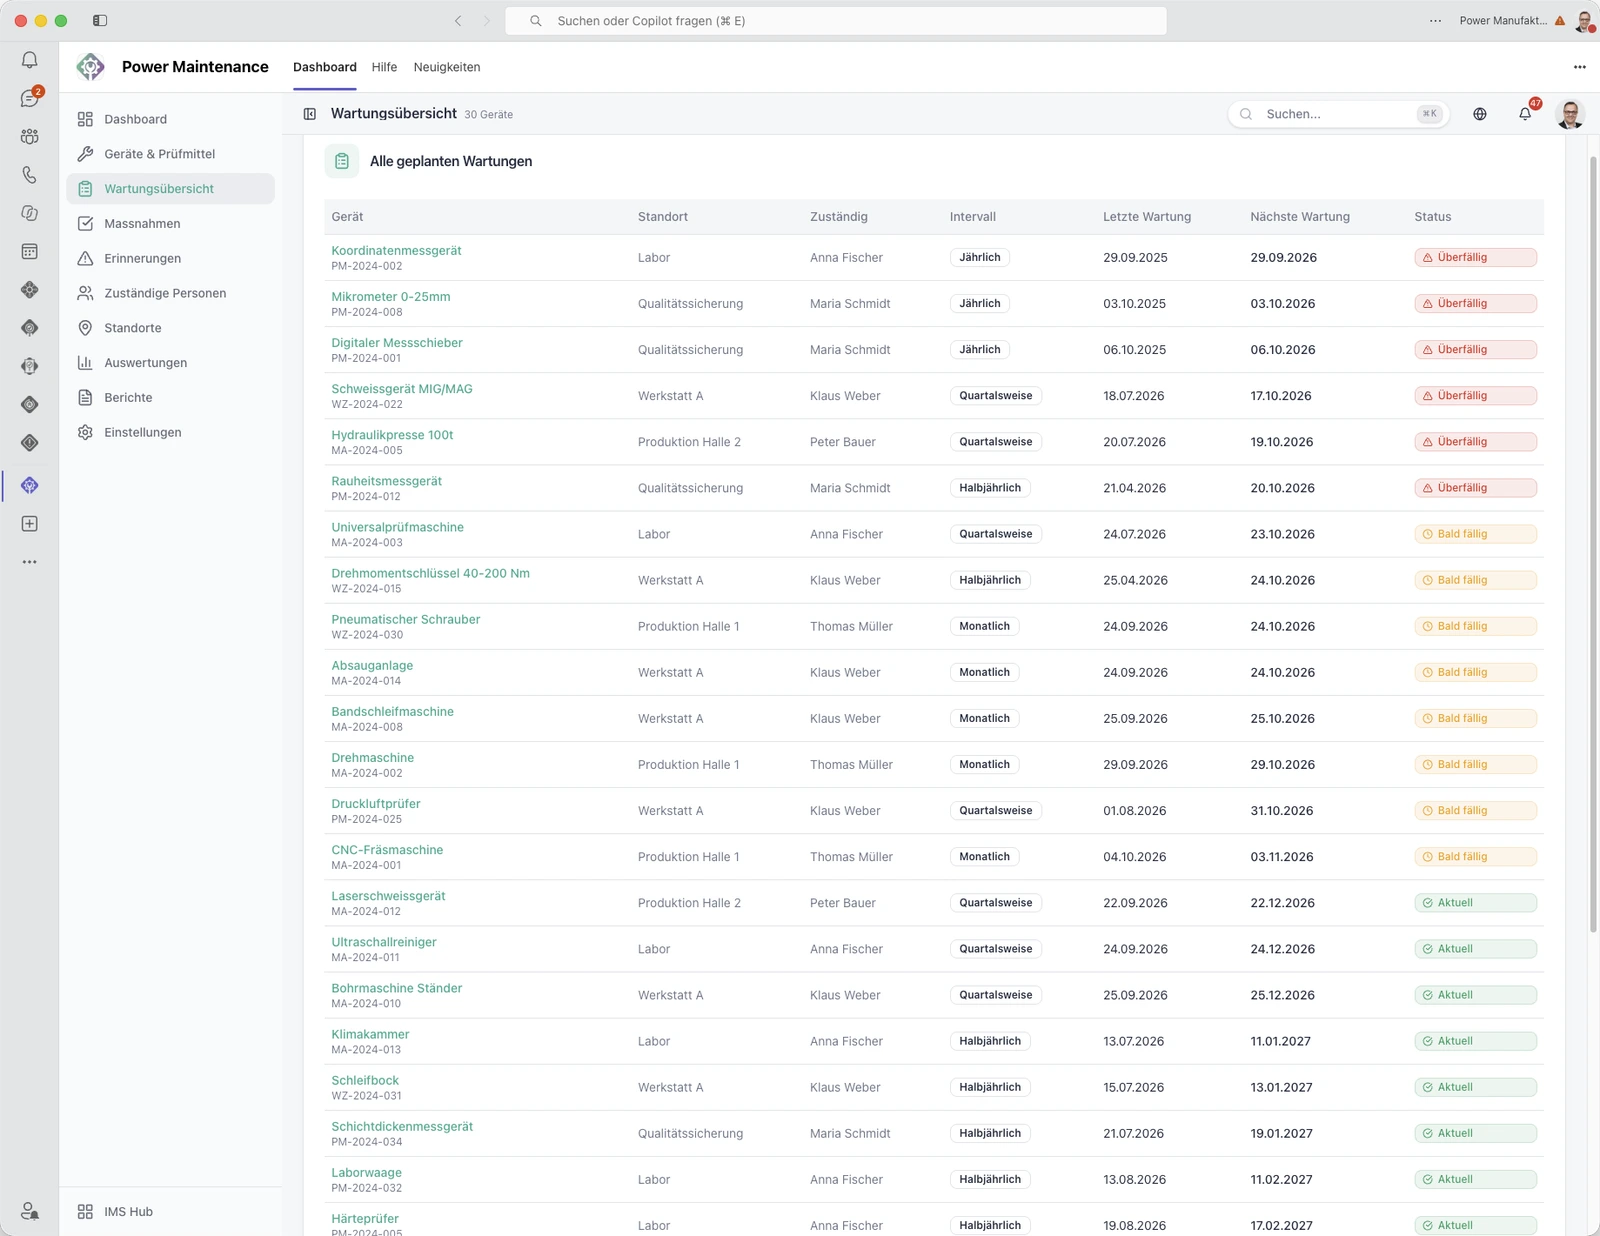Viewport: 1600px width, 1236px height.
Task: Click the back navigation arrow
Action: point(458,21)
